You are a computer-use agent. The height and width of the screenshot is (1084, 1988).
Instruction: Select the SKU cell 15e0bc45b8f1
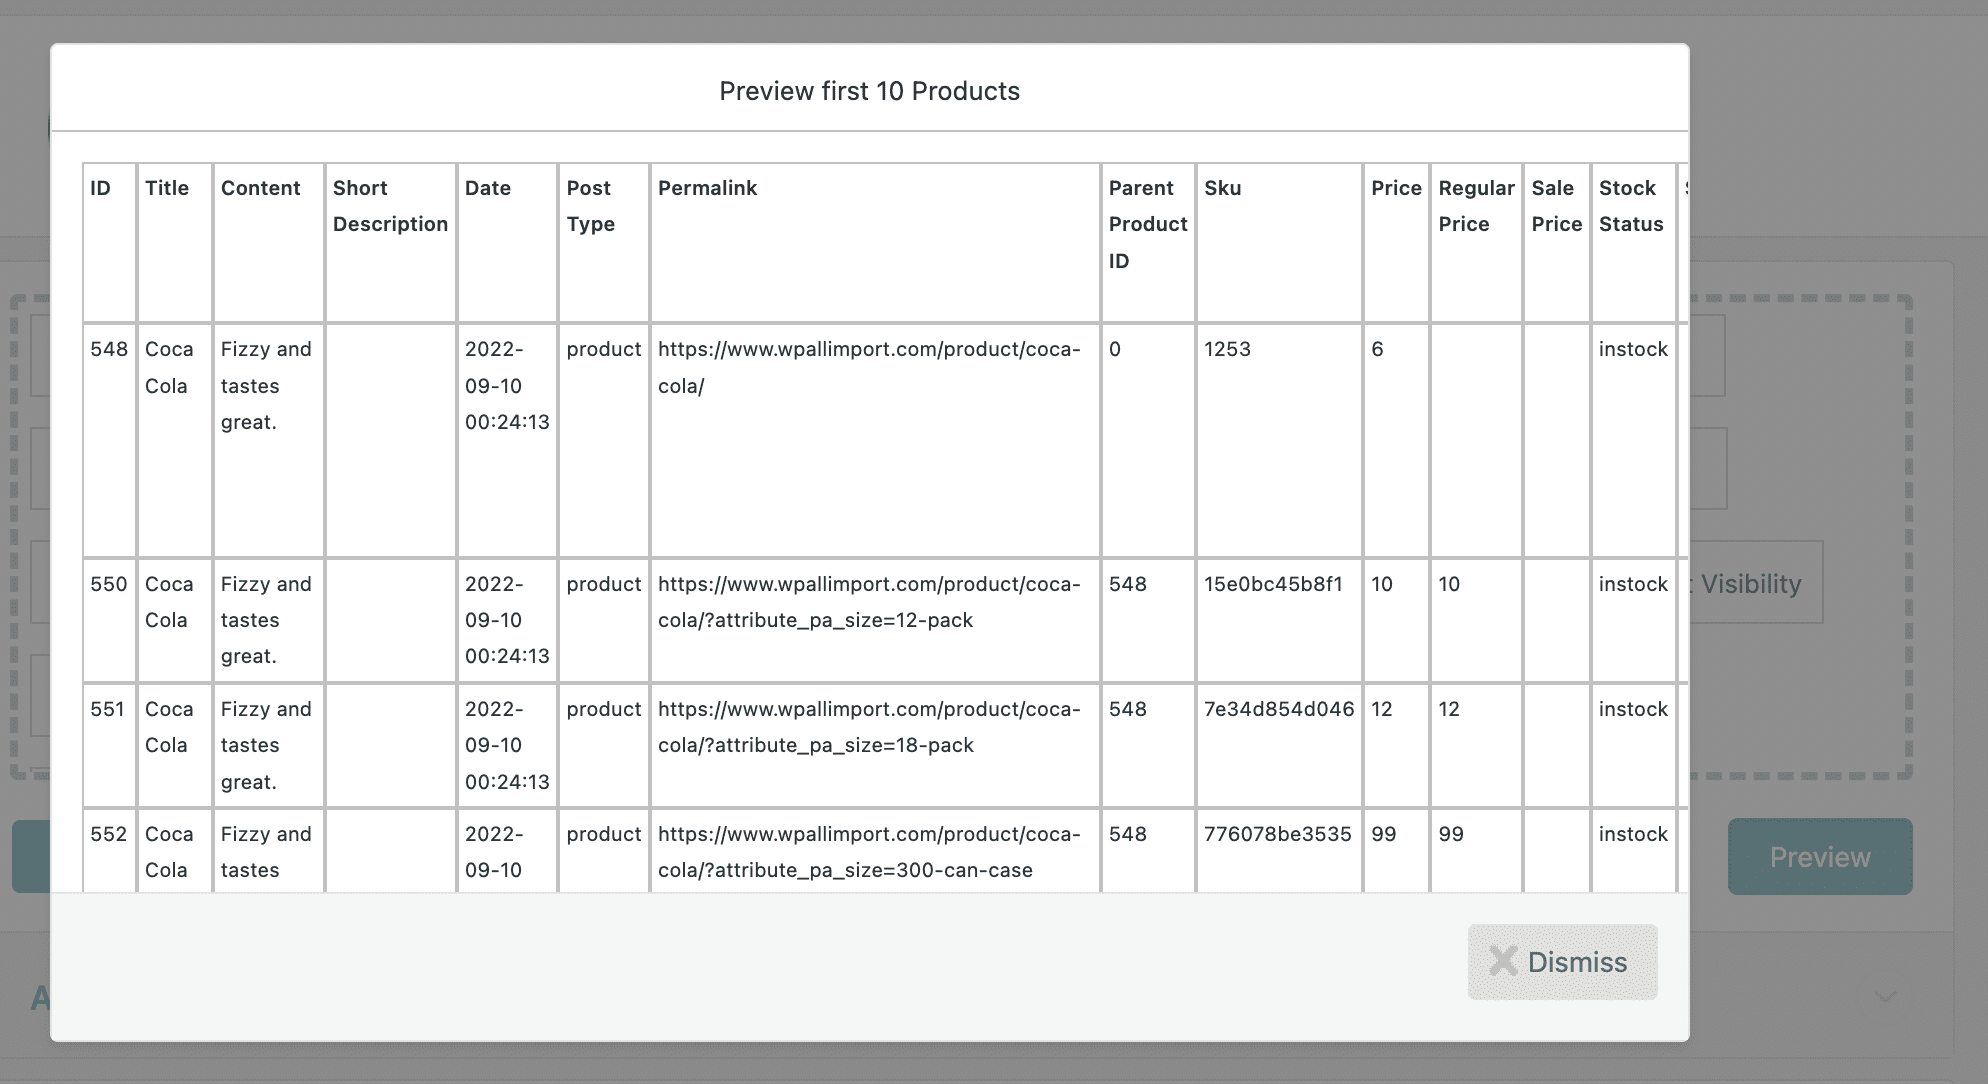(x=1273, y=584)
